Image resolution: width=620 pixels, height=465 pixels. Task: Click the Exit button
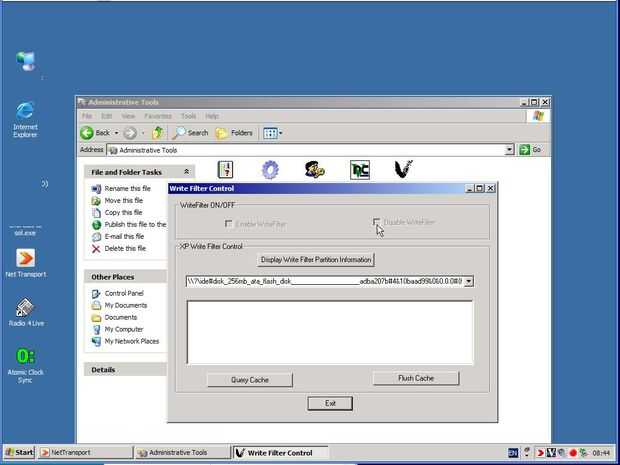tap(330, 403)
